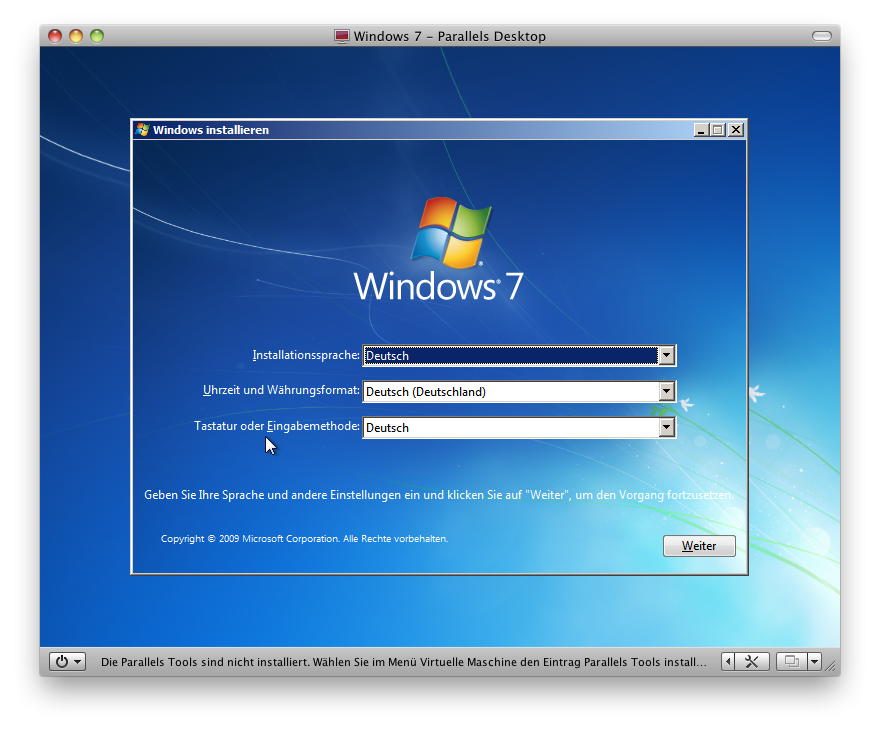Open the Uhrzeit und Währungsformat dropdown arrow

point(666,391)
